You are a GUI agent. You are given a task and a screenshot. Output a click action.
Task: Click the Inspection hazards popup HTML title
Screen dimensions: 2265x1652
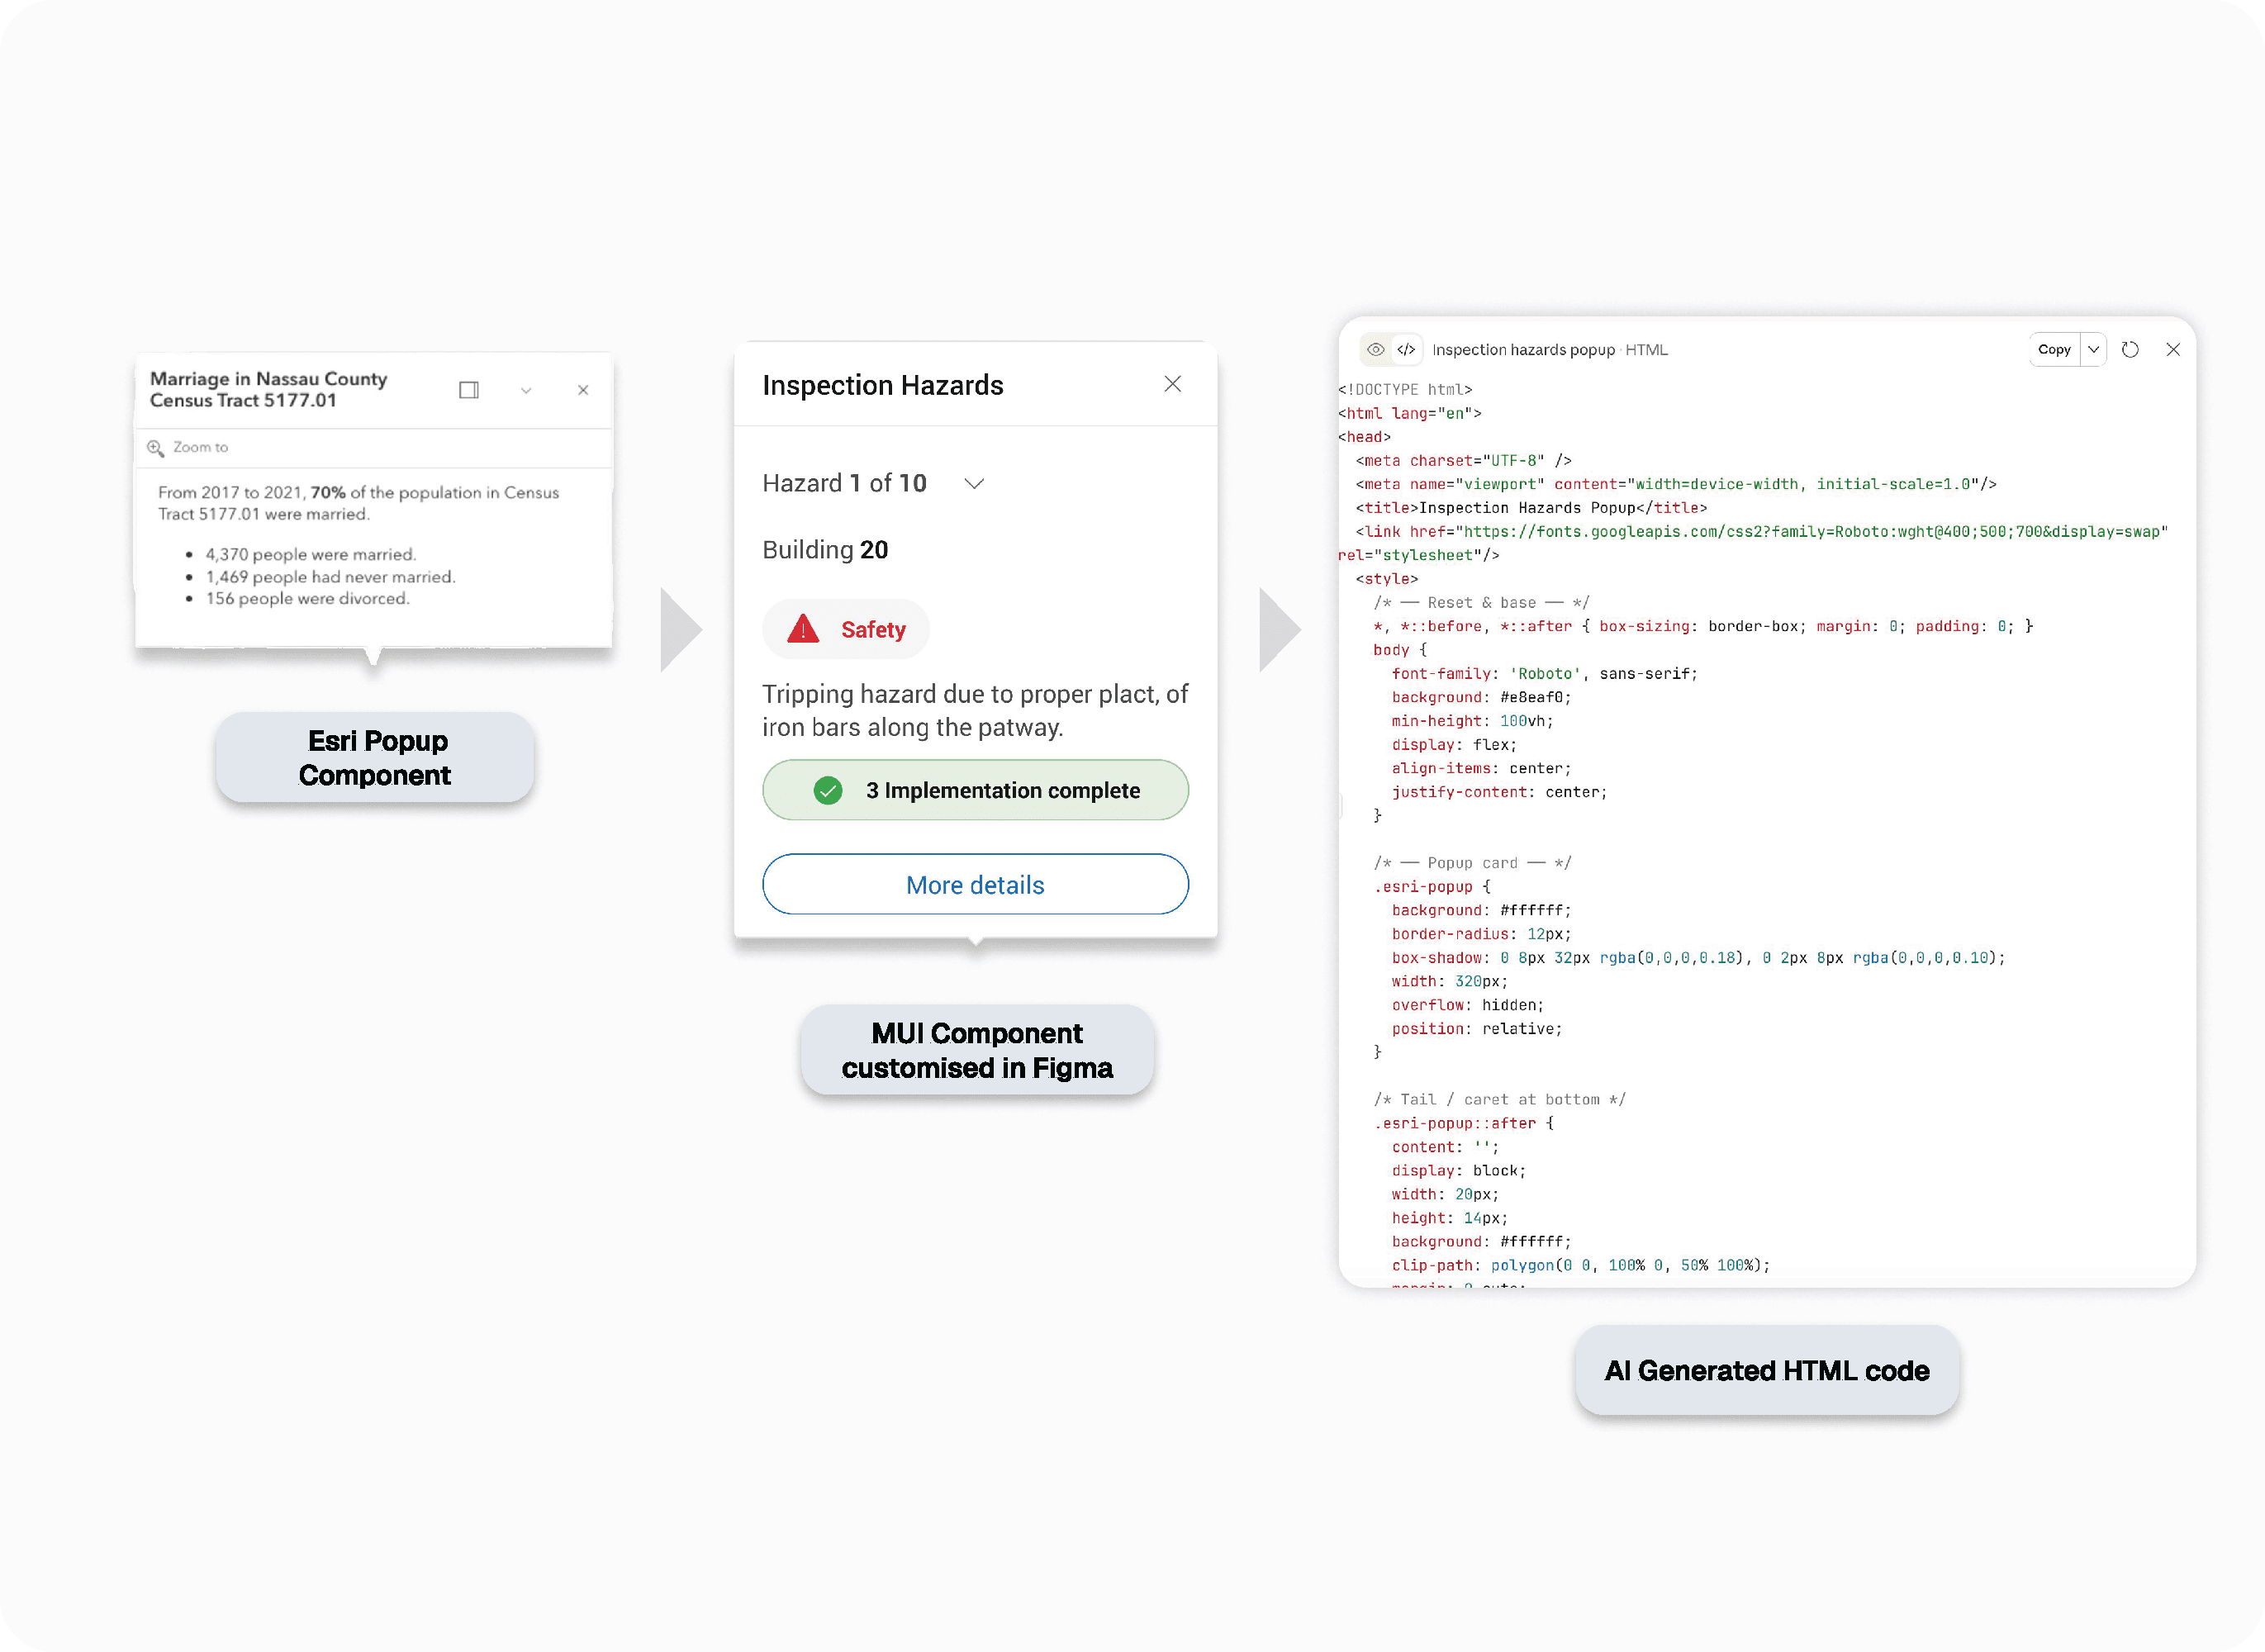(x=1549, y=349)
